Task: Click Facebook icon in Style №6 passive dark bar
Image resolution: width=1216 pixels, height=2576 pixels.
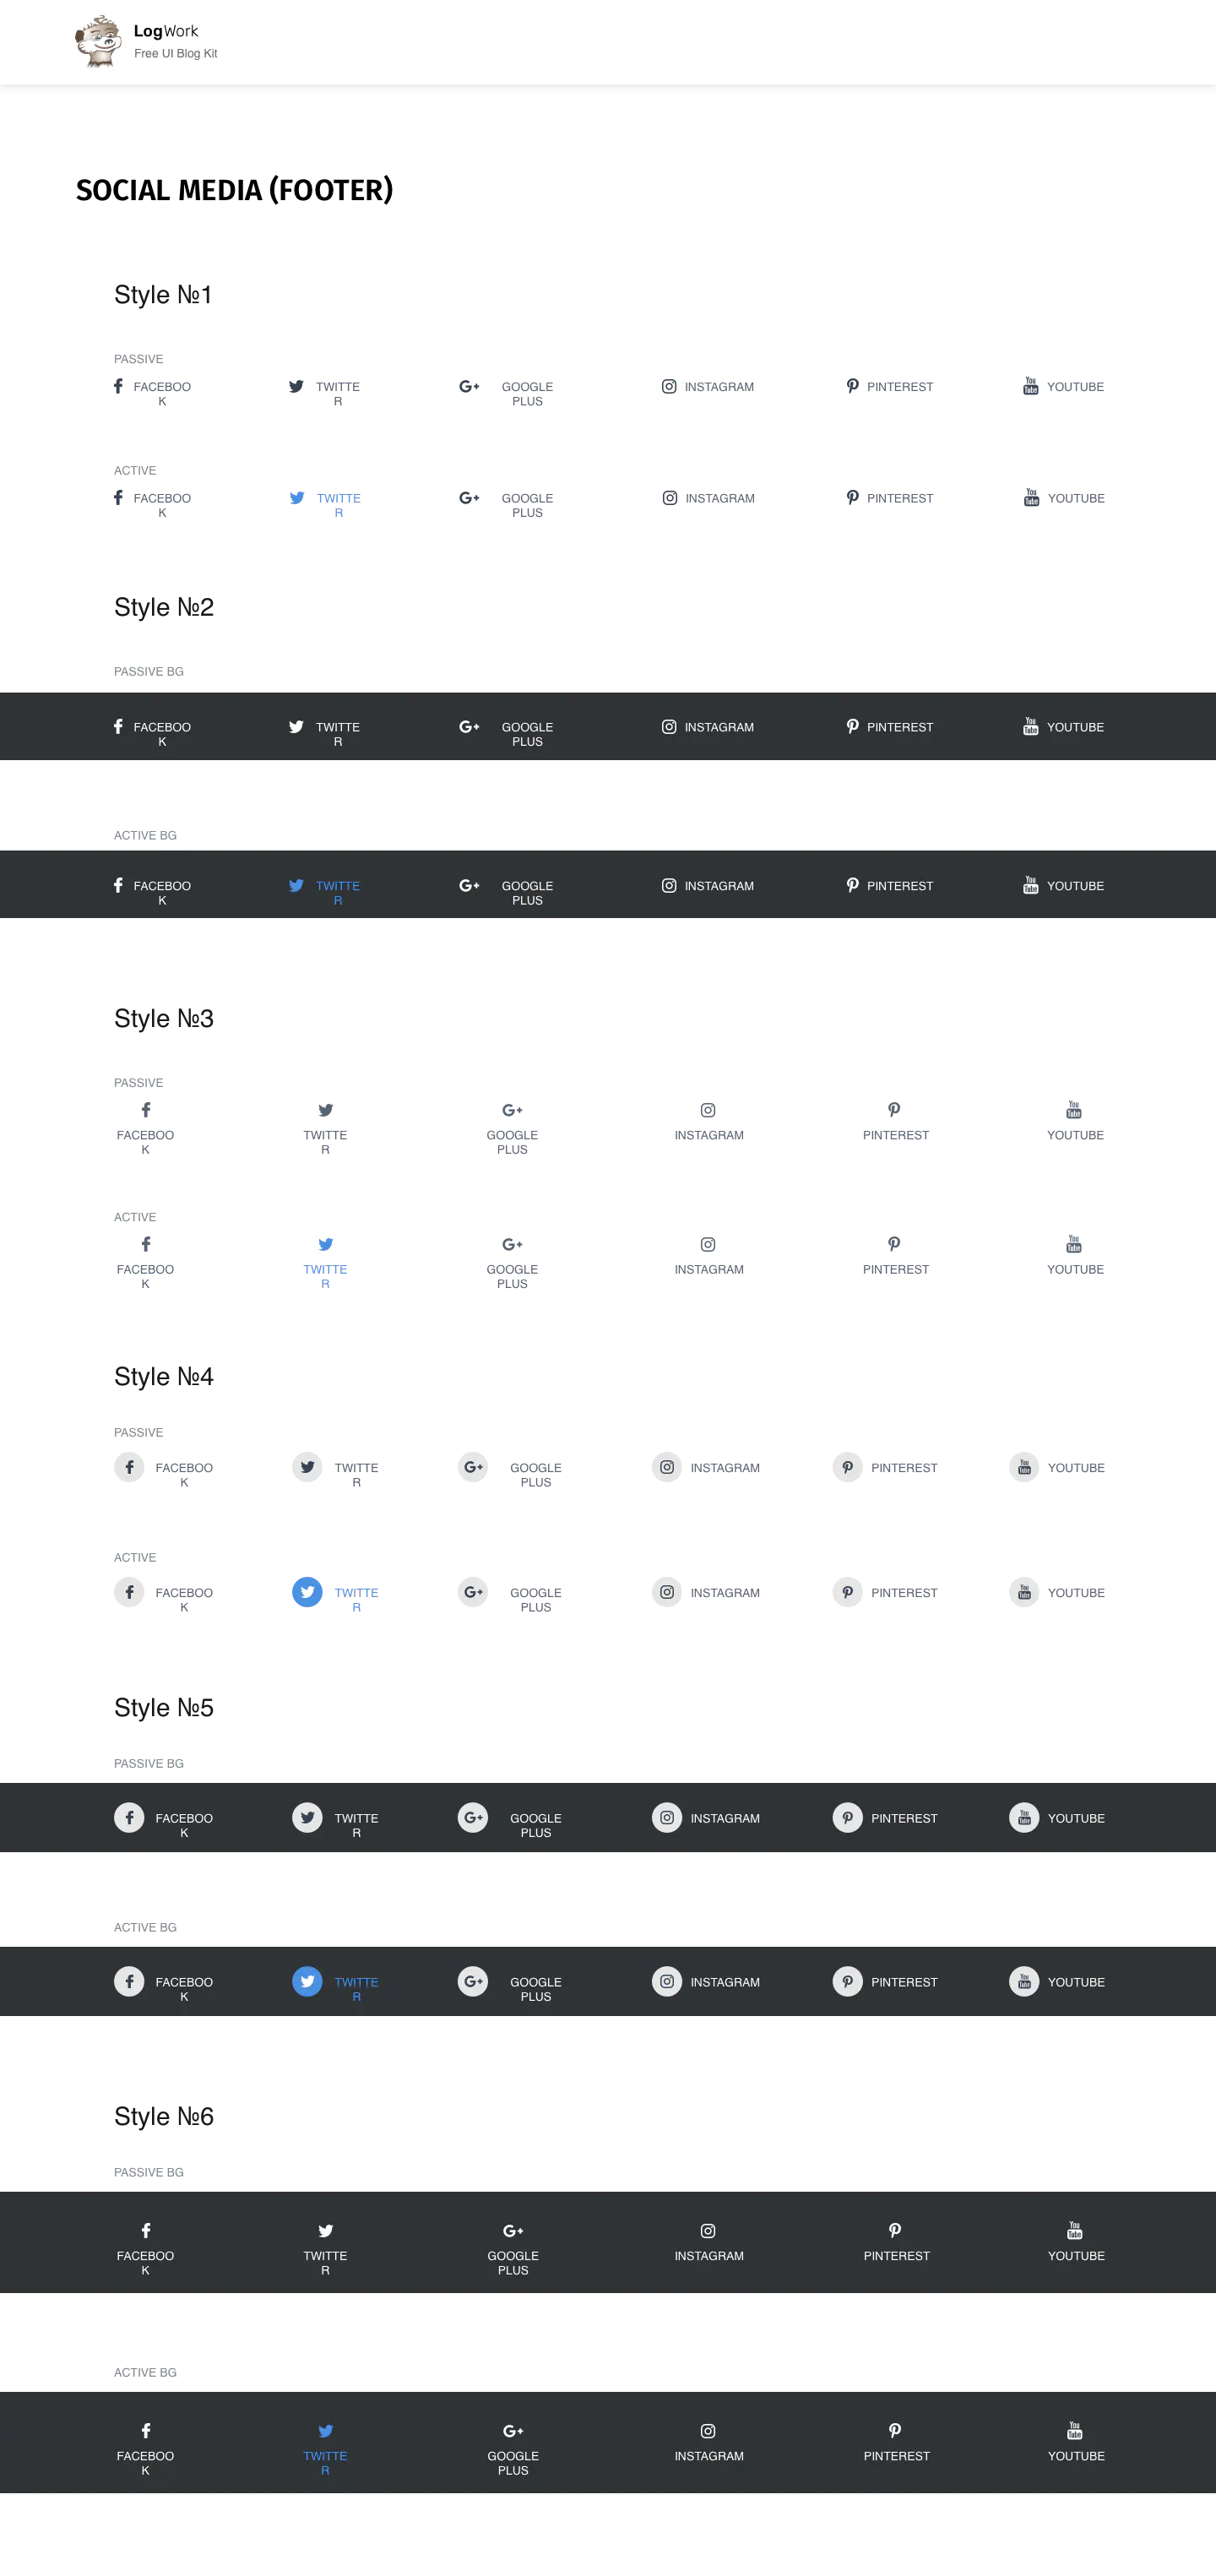Action: (x=146, y=2231)
